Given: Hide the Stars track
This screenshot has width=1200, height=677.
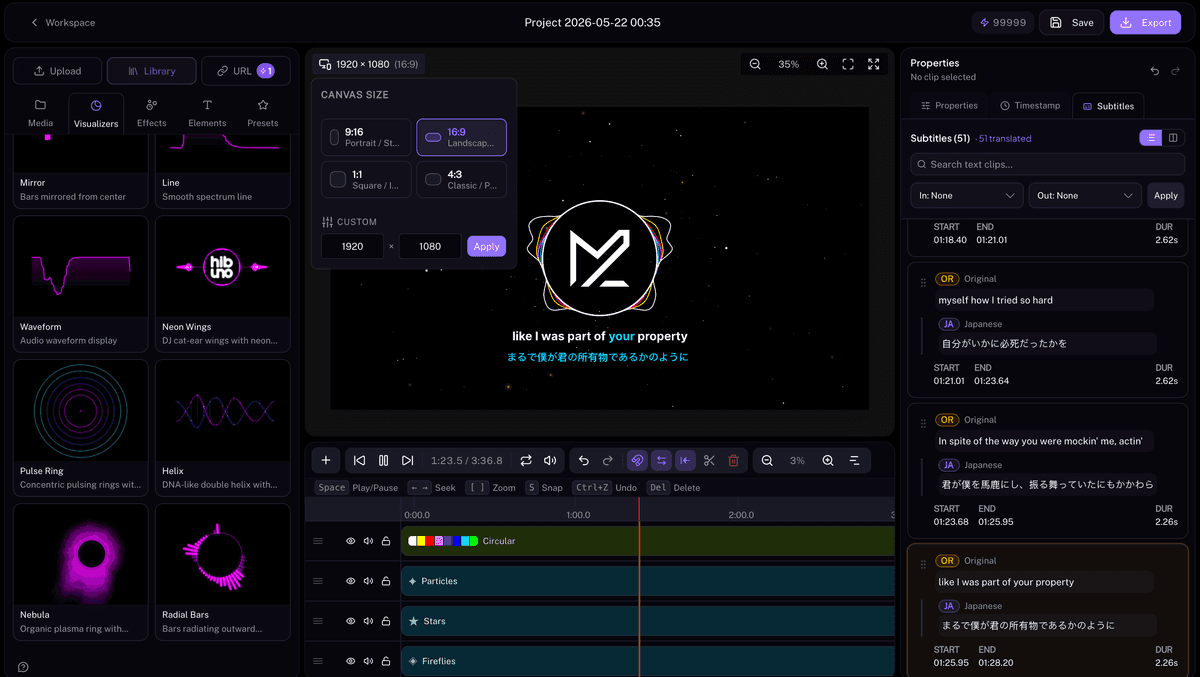Looking at the screenshot, I should pyautogui.click(x=351, y=621).
